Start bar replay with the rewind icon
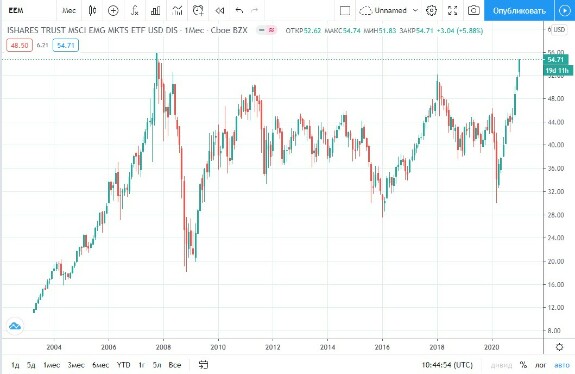The width and height of the screenshot is (575, 374). pyautogui.click(x=219, y=11)
